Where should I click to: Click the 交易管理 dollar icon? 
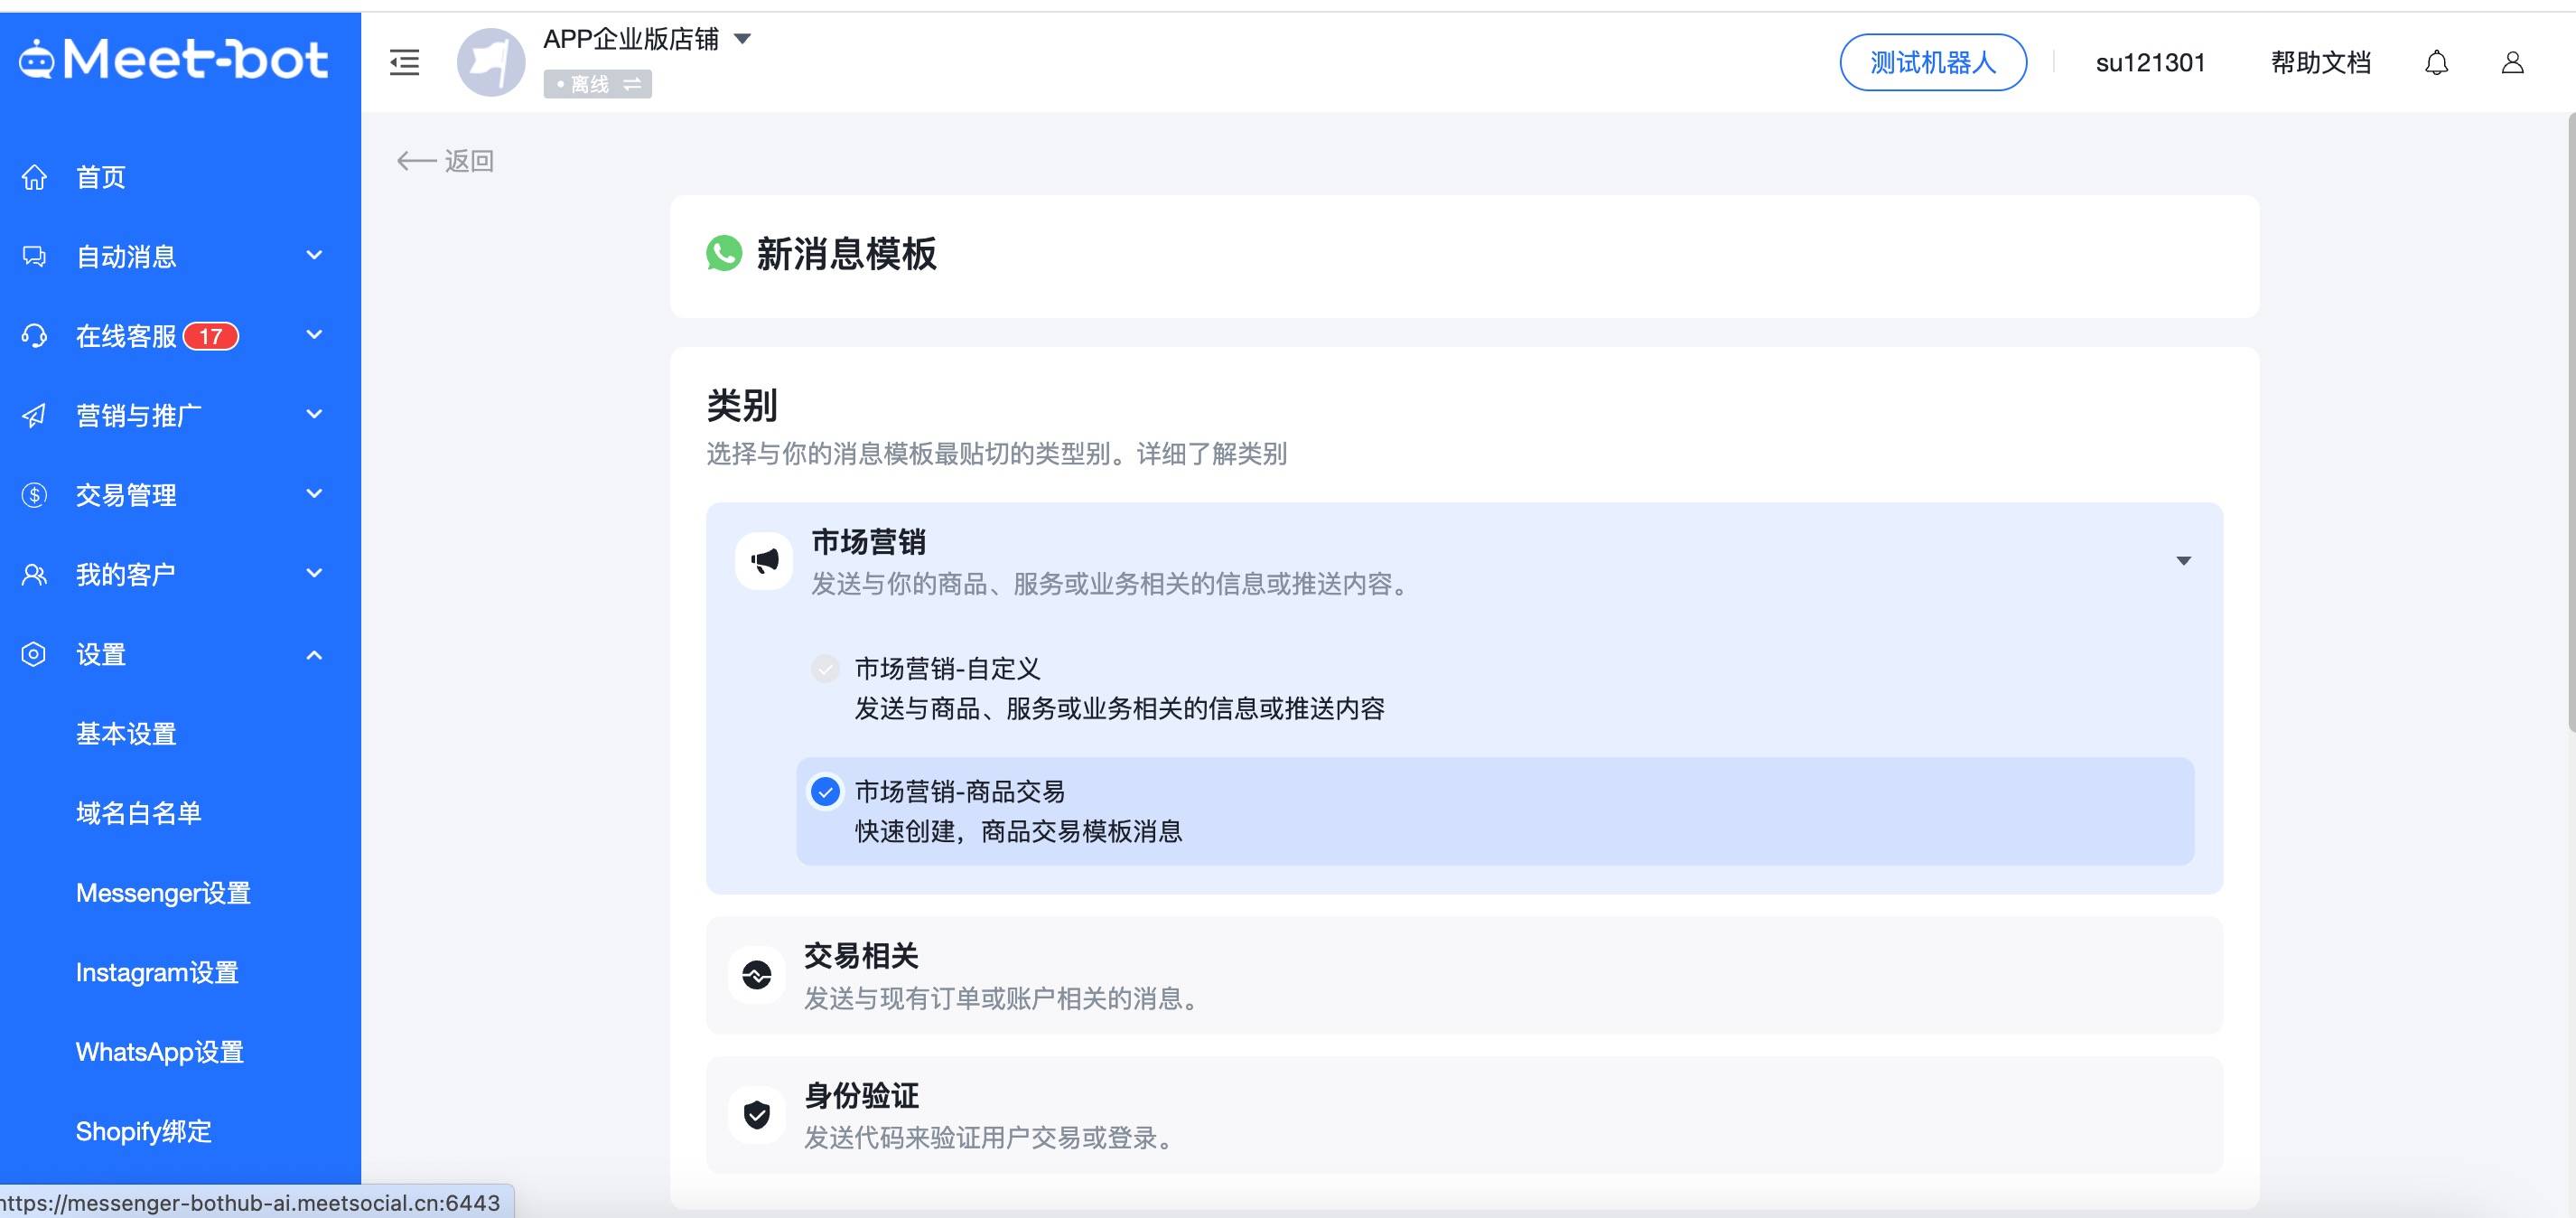(34, 495)
